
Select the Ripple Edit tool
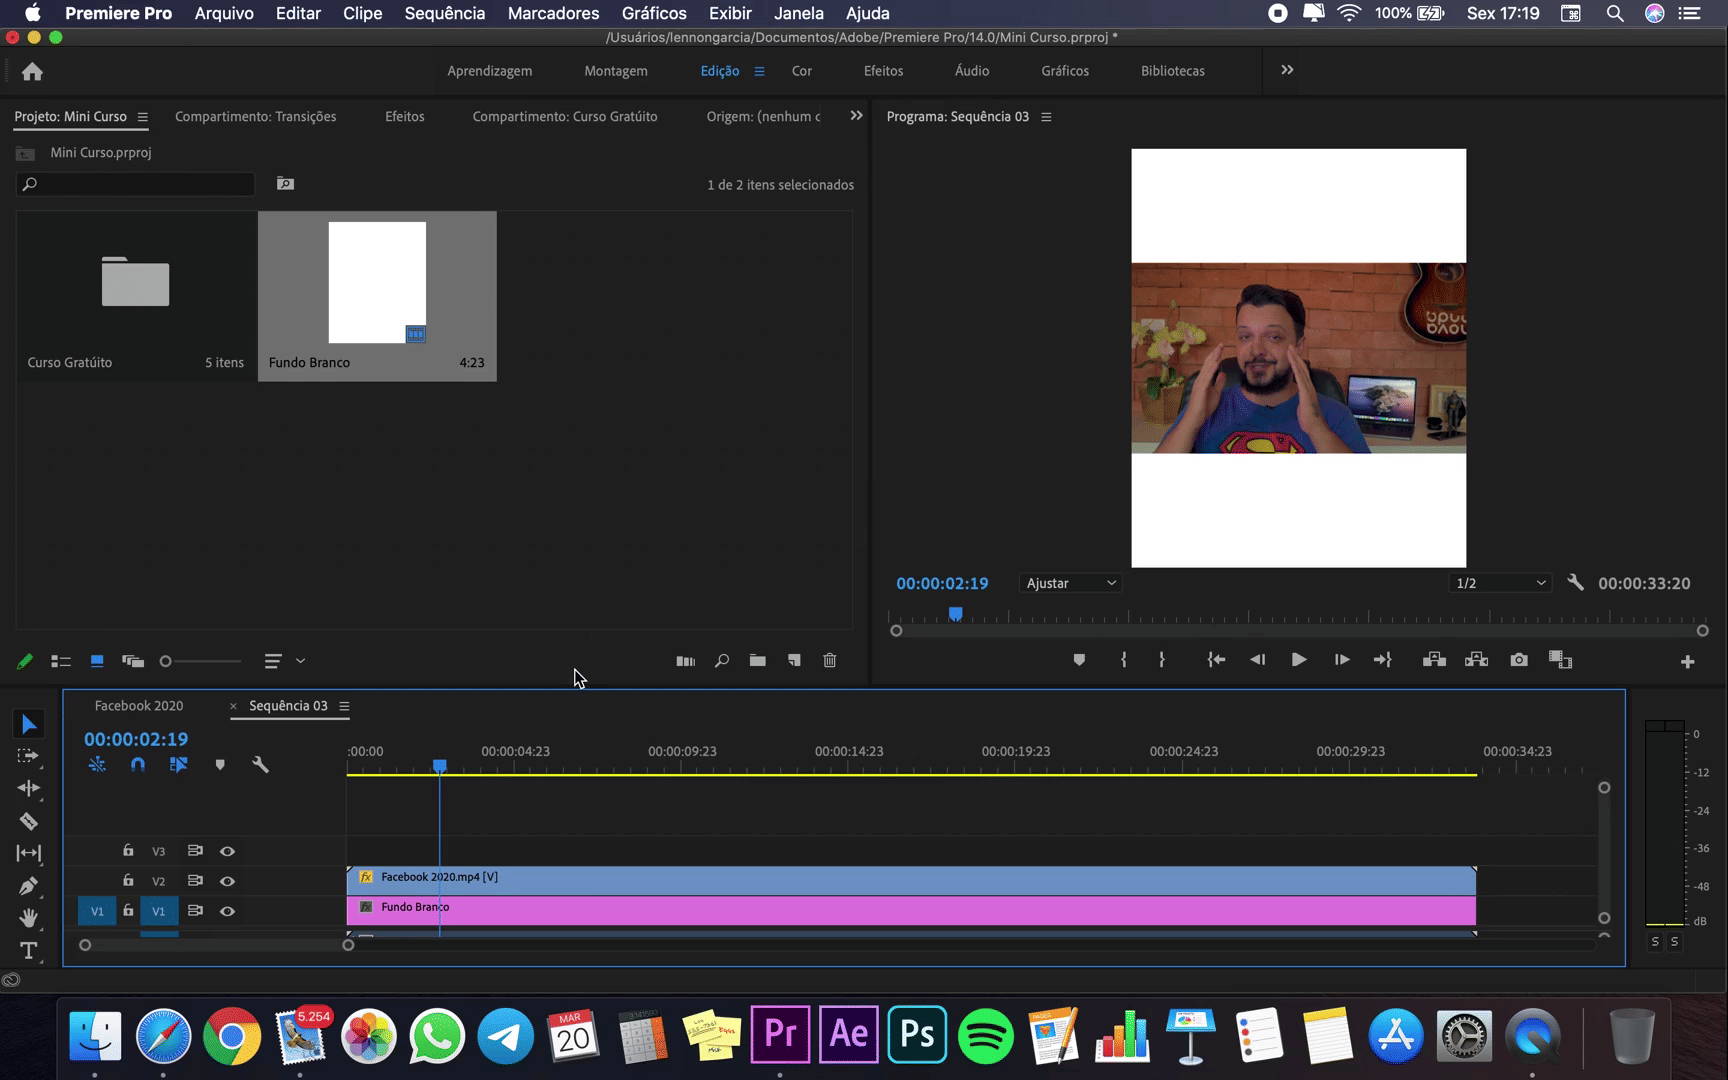pos(28,788)
